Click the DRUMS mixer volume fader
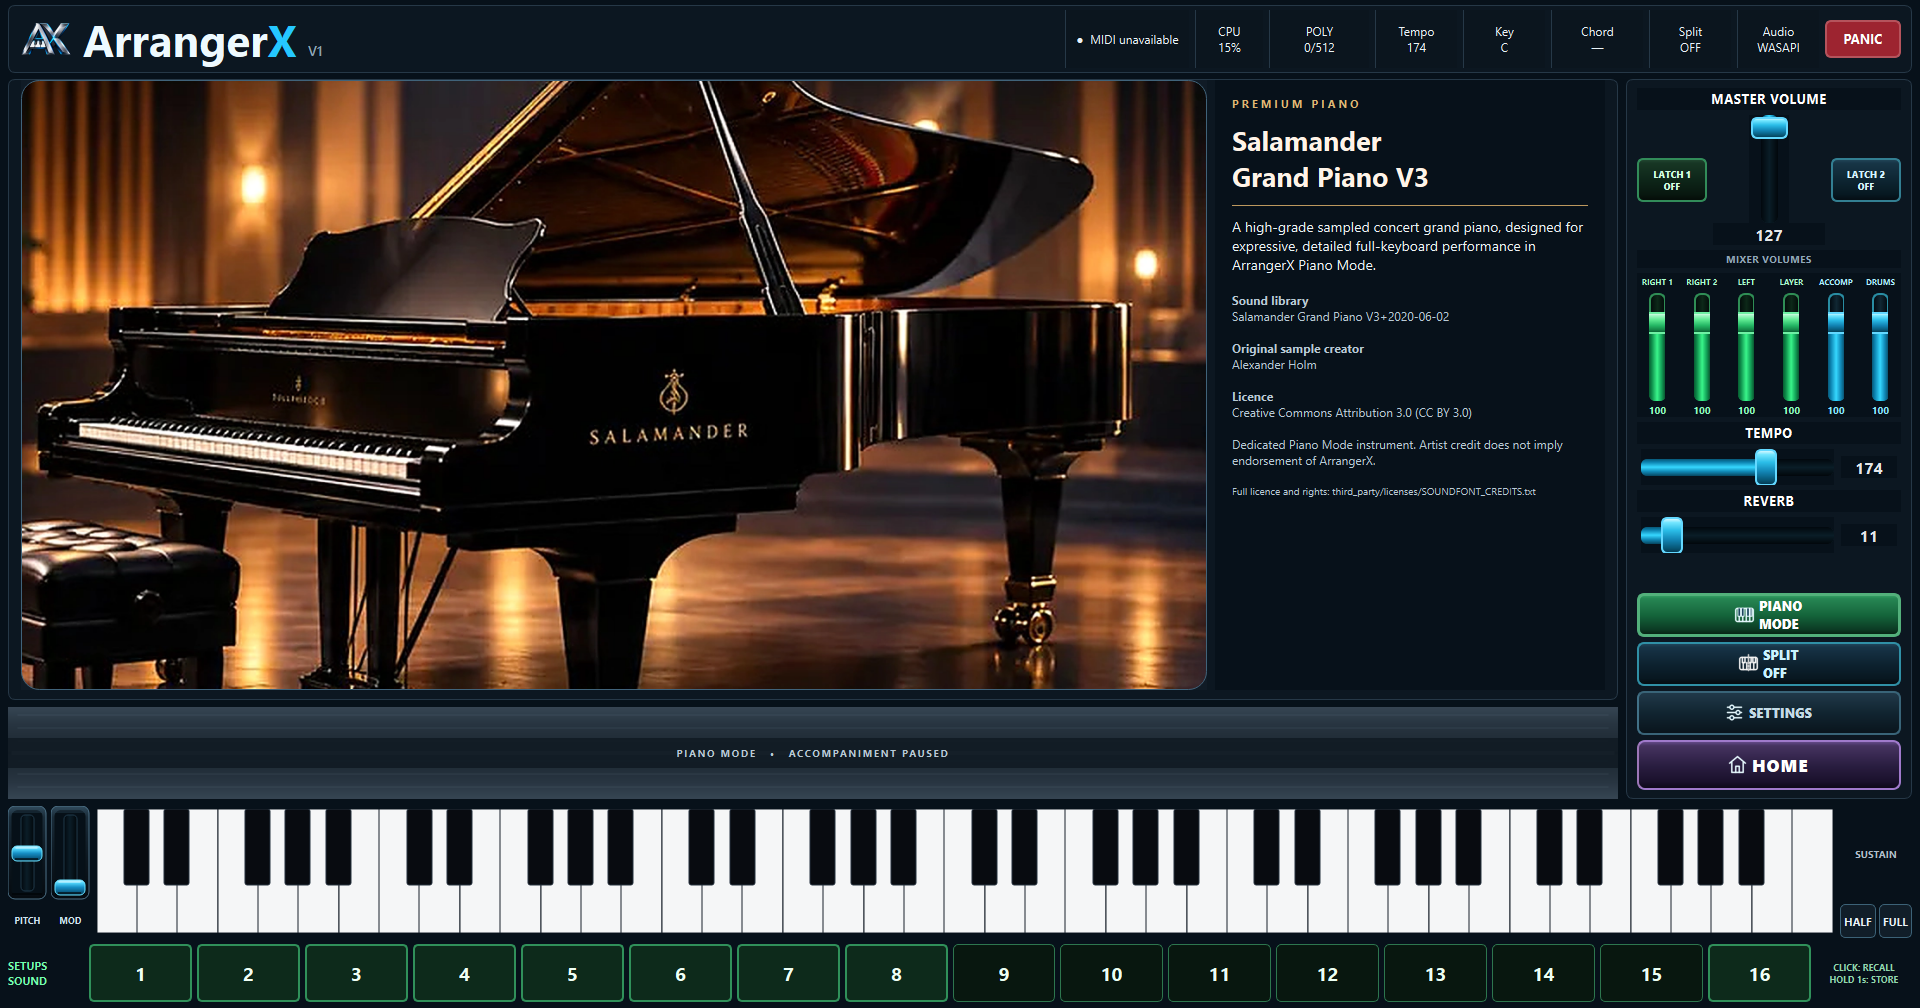 (1880, 347)
